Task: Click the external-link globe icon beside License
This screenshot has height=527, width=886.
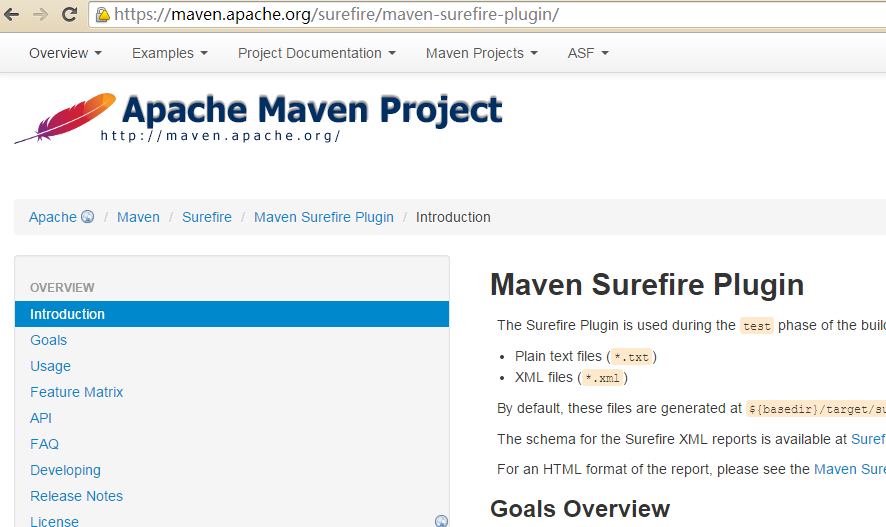Action: (441, 521)
